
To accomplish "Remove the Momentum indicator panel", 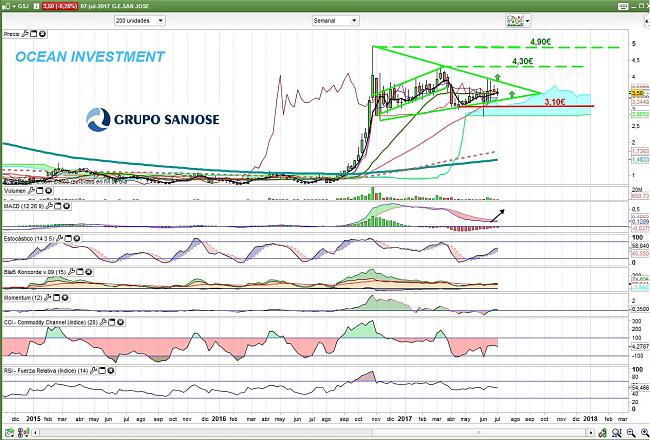I will (65, 298).
